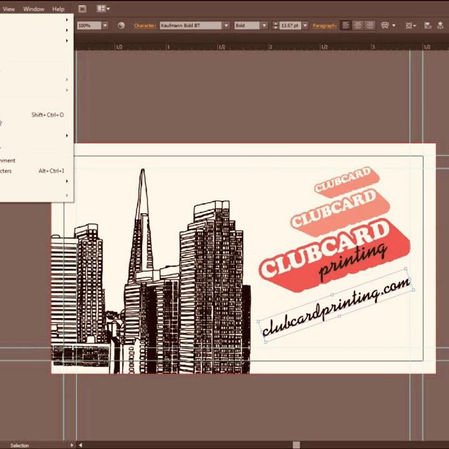Open the View menu
The image size is (449, 449).
[9, 9]
